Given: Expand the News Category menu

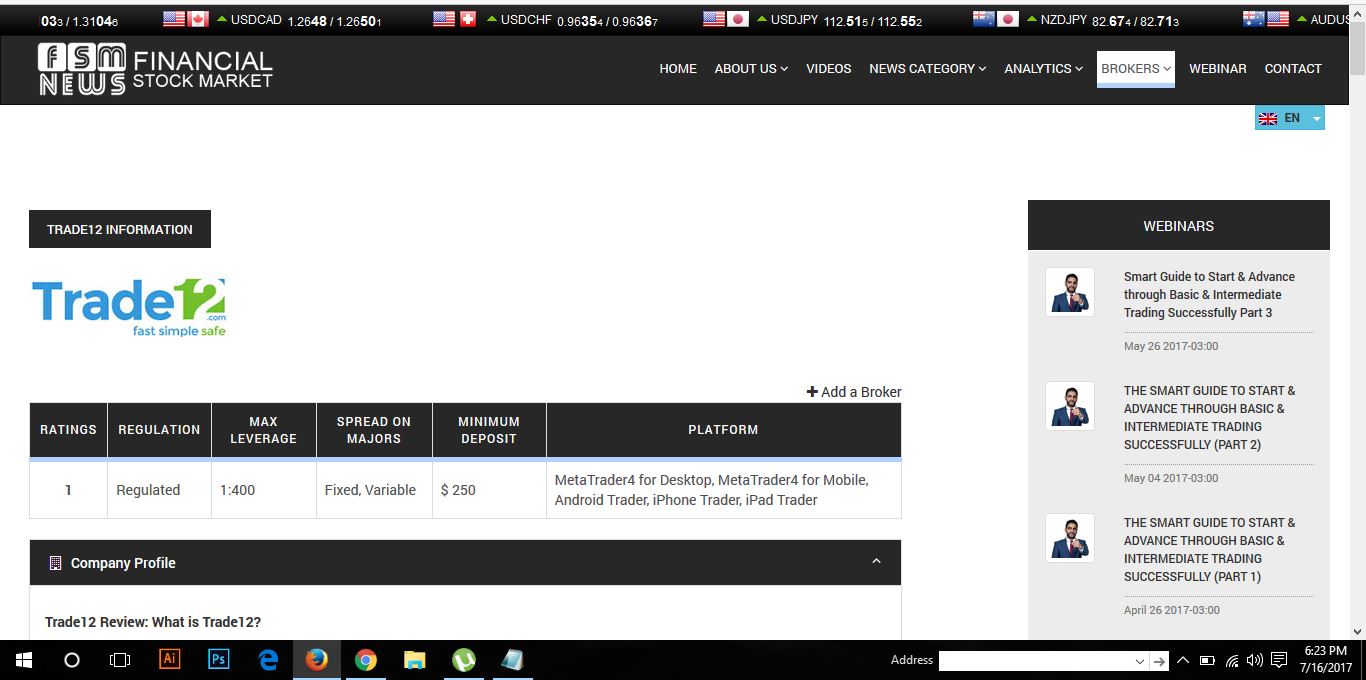Looking at the screenshot, I should pyautogui.click(x=928, y=69).
